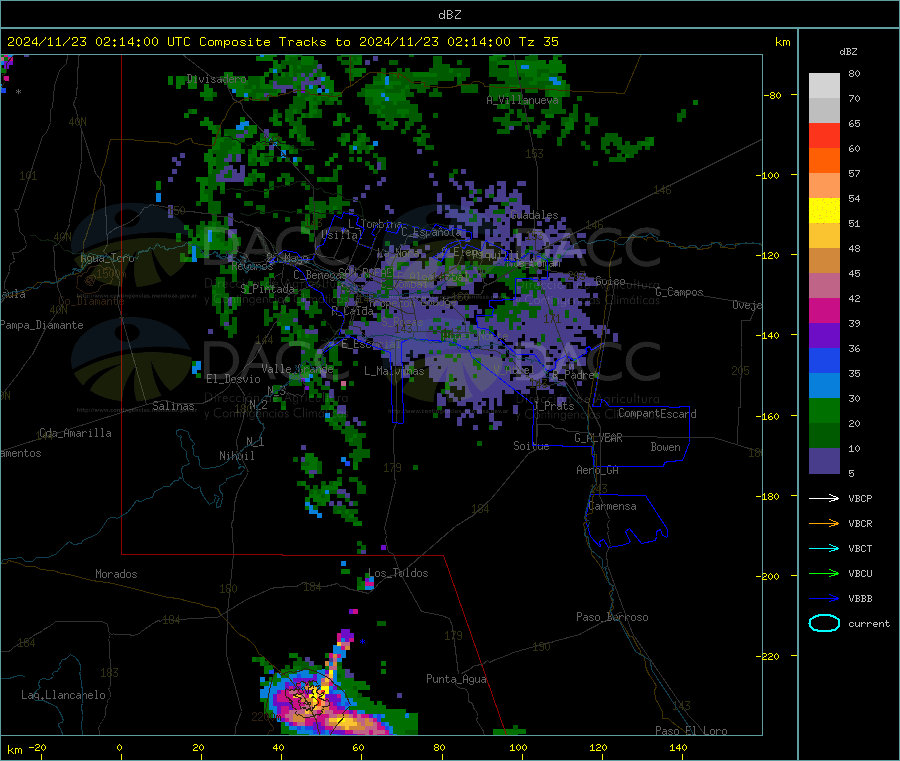This screenshot has height=761, width=900.
Task: Select the slate 5–10 dBZ swatch
Action: click(x=824, y=461)
